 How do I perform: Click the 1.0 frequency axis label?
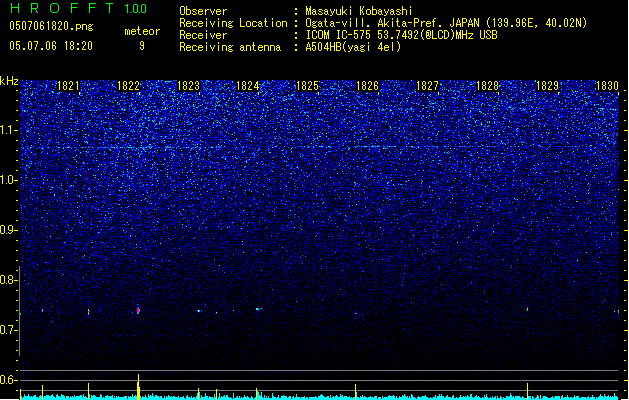(8, 180)
